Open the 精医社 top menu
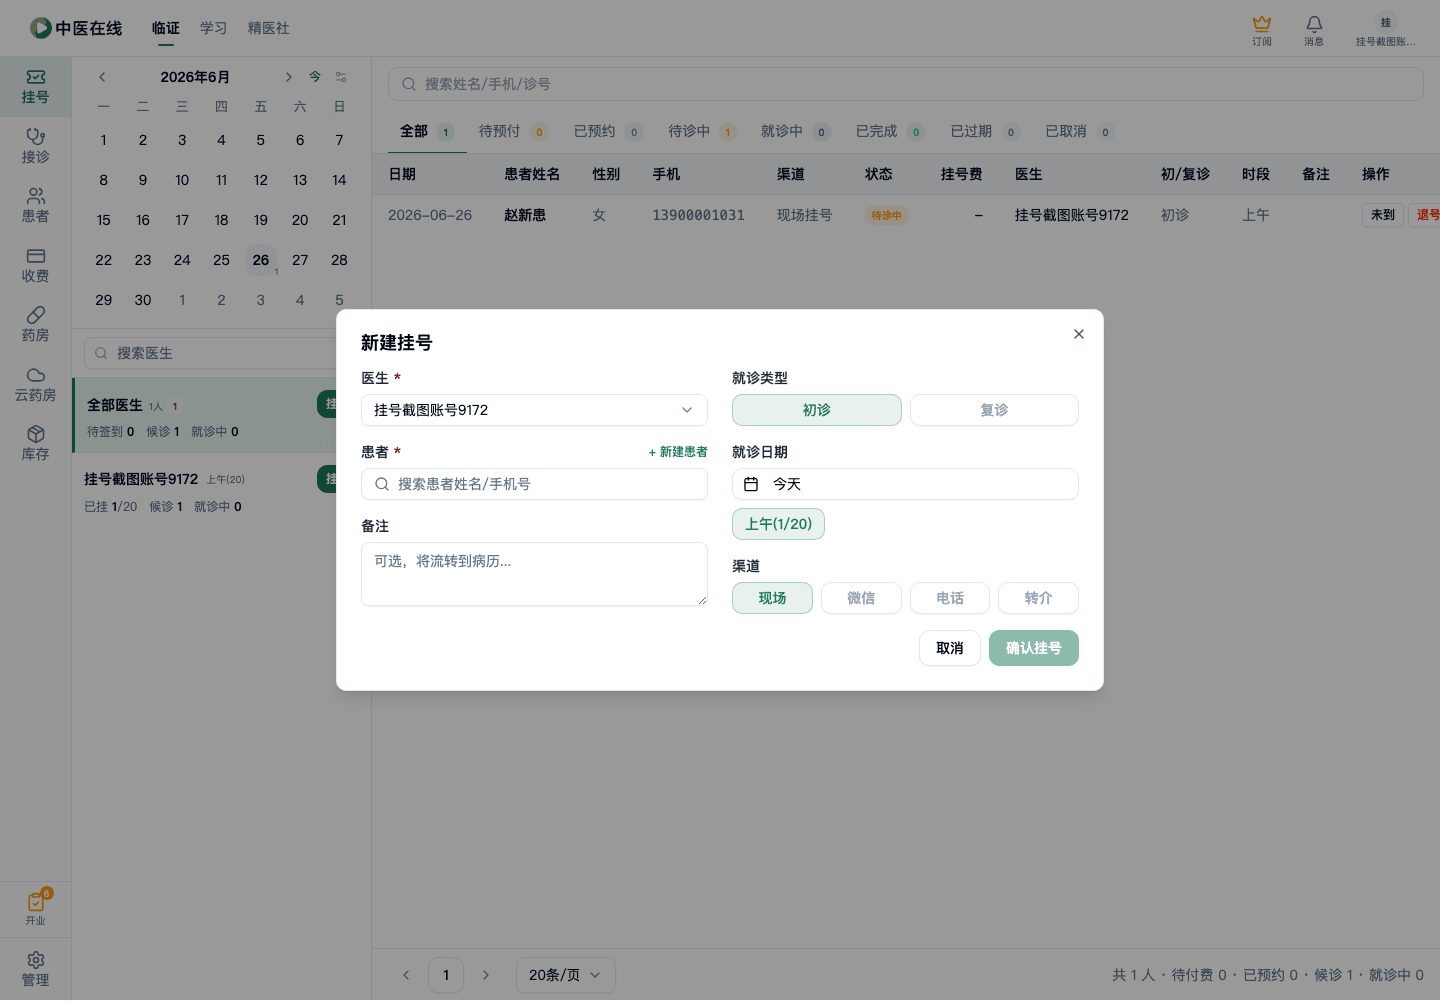The width and height of the screenshot is (1440, 1001). click(268, 28)
